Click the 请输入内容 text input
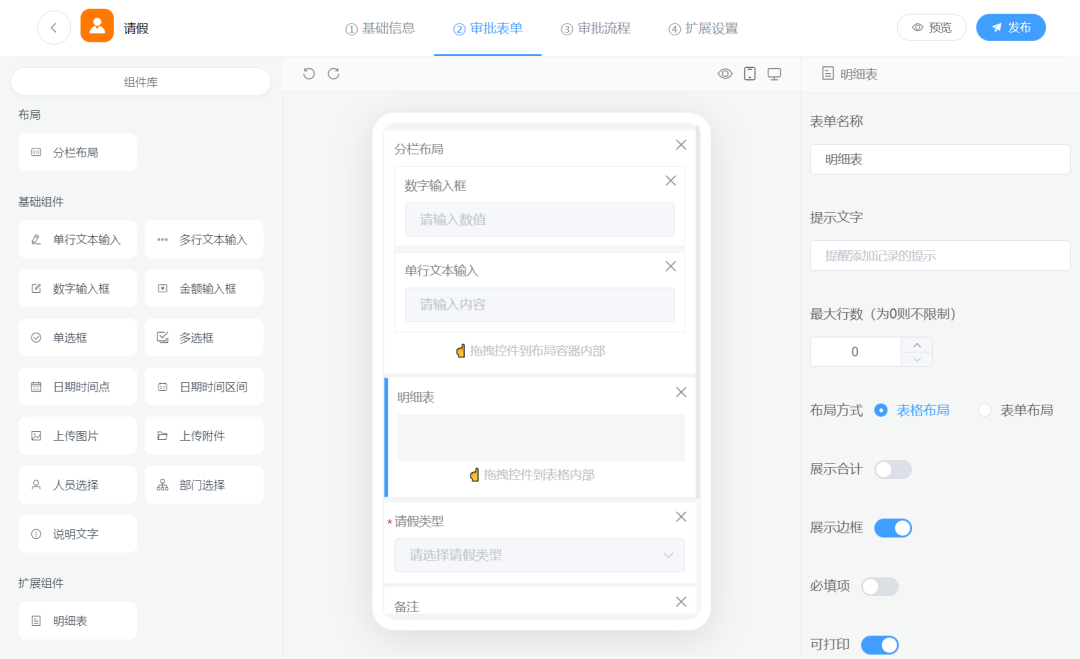This screenshot has height=659, width=1080. click(x=539, y=304)
